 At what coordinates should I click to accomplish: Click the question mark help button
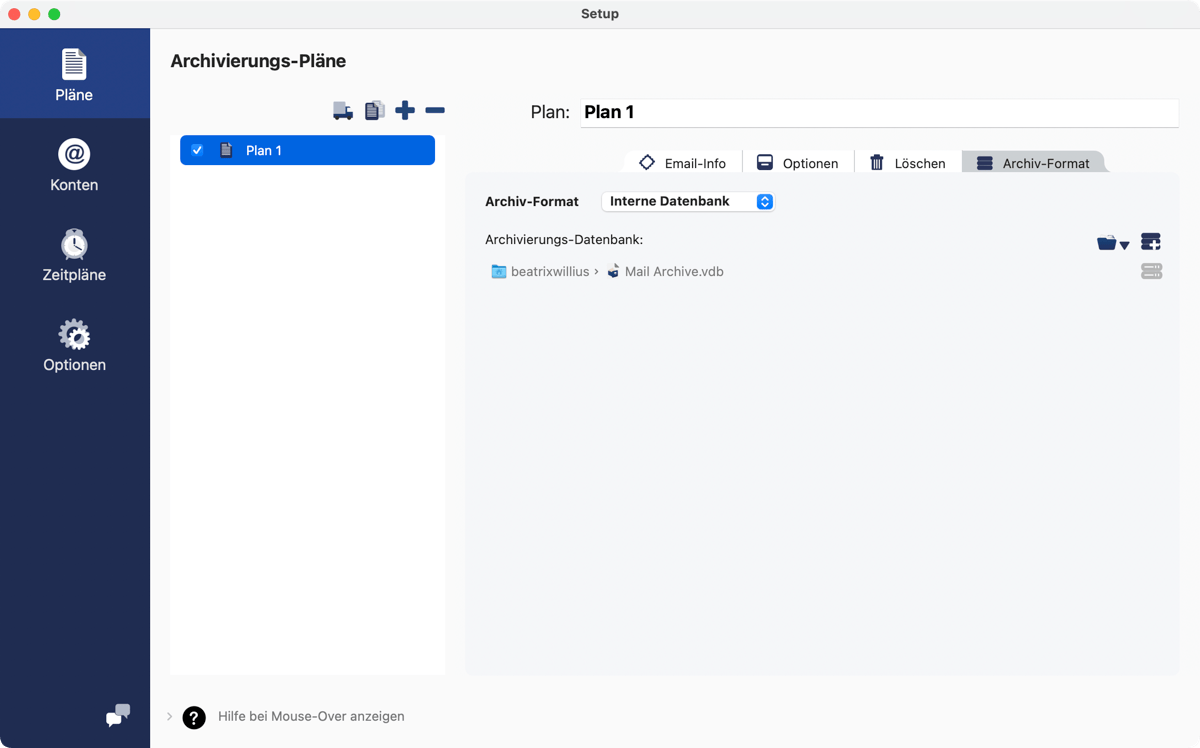[194, 716]
